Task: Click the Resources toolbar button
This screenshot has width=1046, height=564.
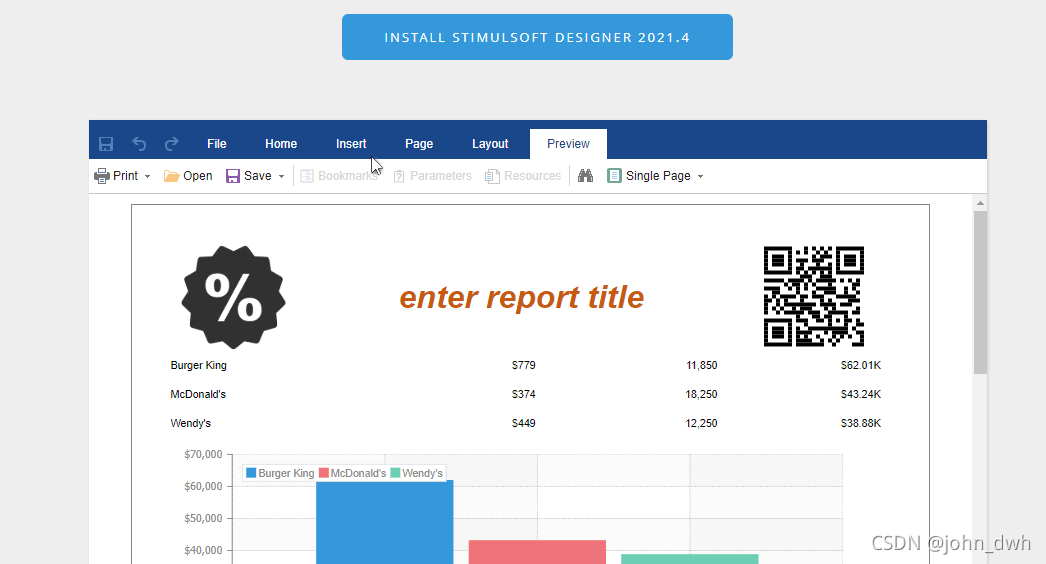Action: (523, 176)
